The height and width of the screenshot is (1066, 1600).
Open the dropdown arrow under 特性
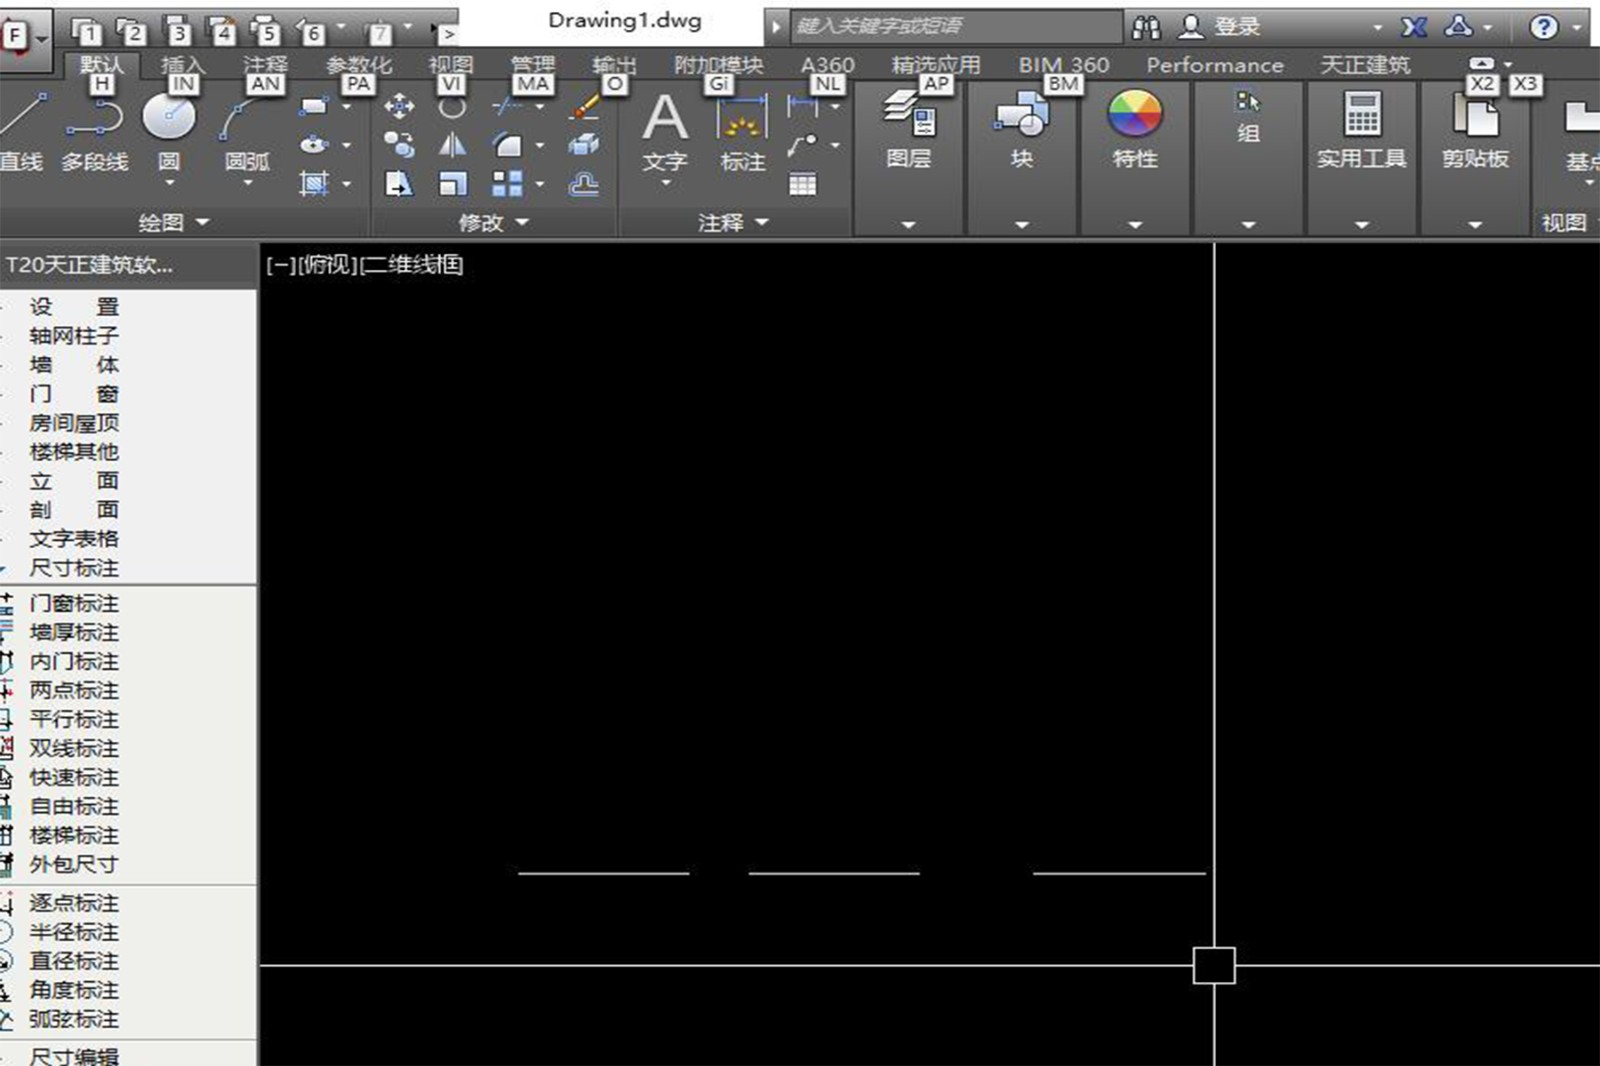click(1135, 225)
